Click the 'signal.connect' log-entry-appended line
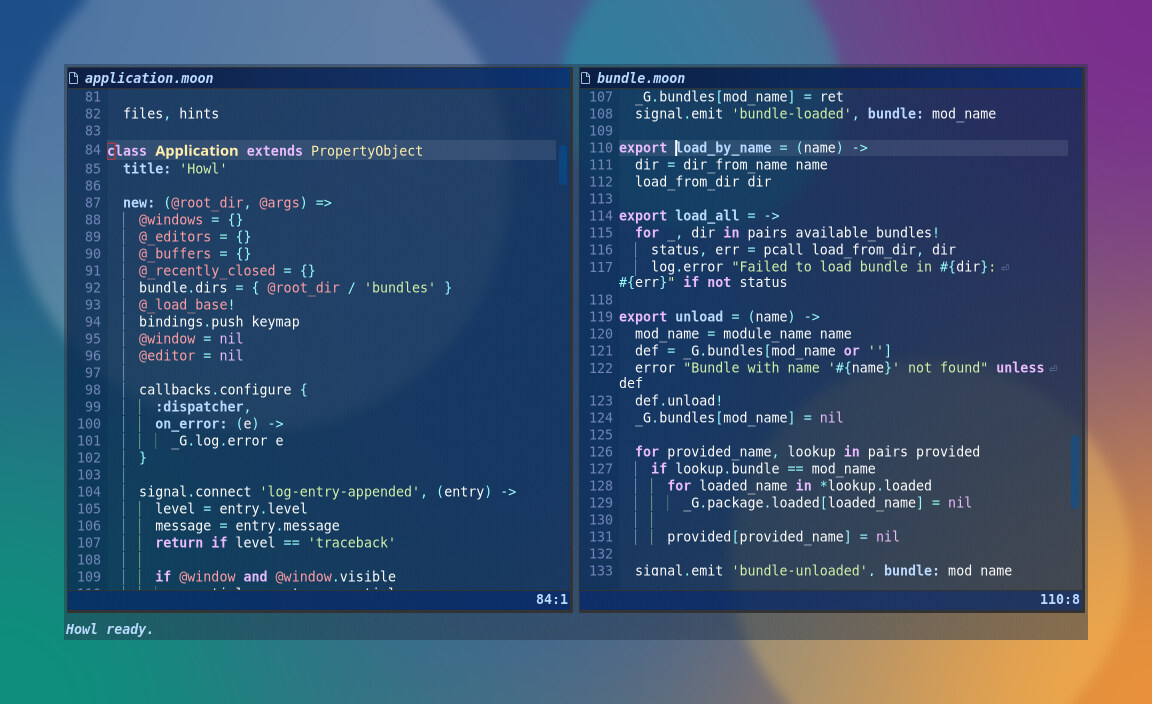 point(328,492)
